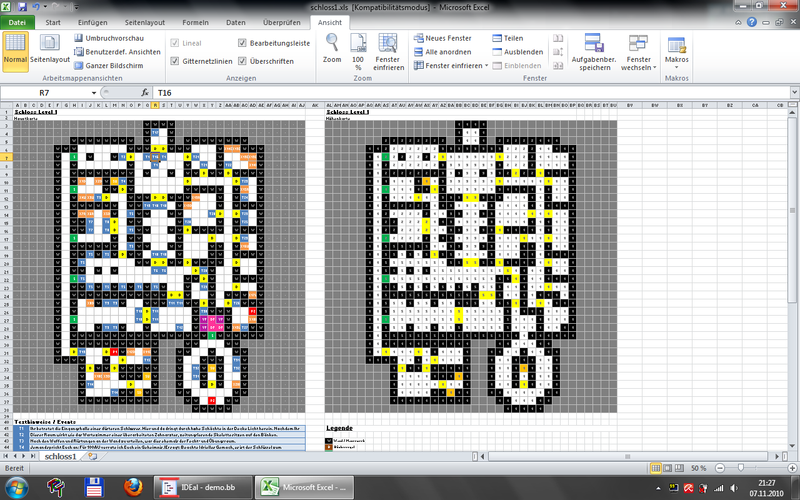Minimize the ribbon with caret icon
Viewport: 800px width, 500px height.
(x=738, y=22)
